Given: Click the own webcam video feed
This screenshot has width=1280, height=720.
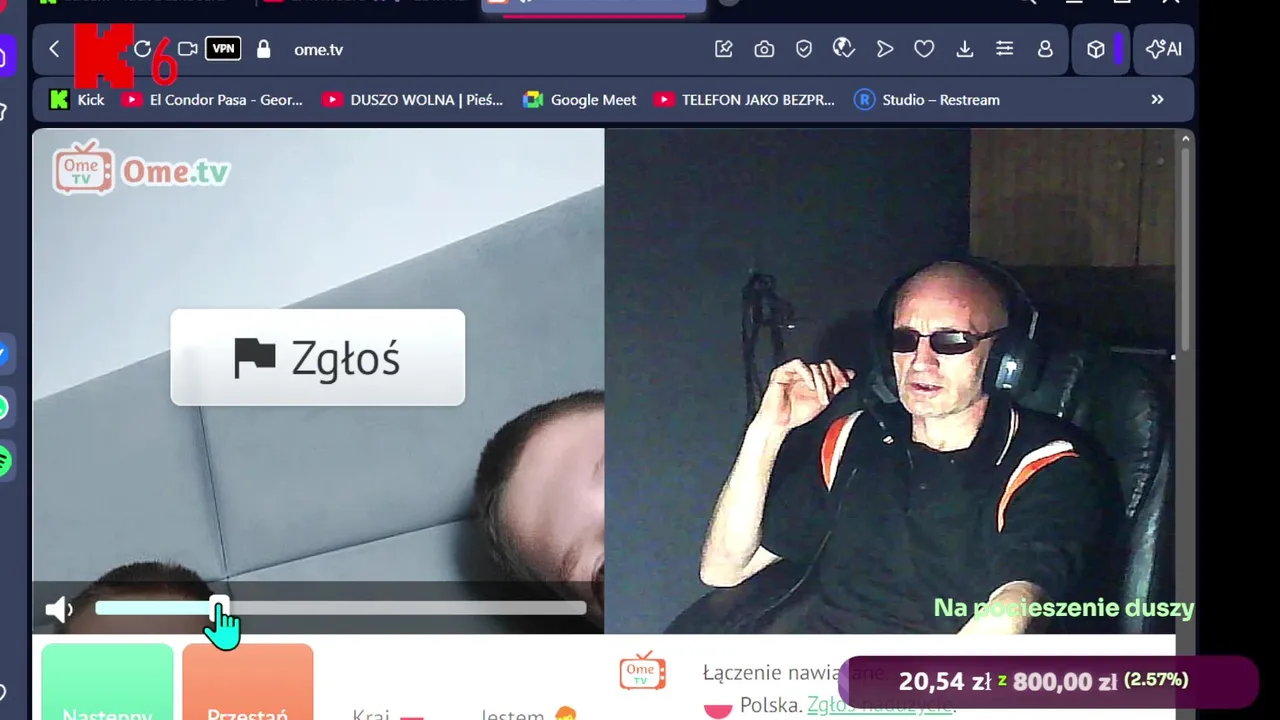Looking at the screenshot, I should click(x=890, y=381).
